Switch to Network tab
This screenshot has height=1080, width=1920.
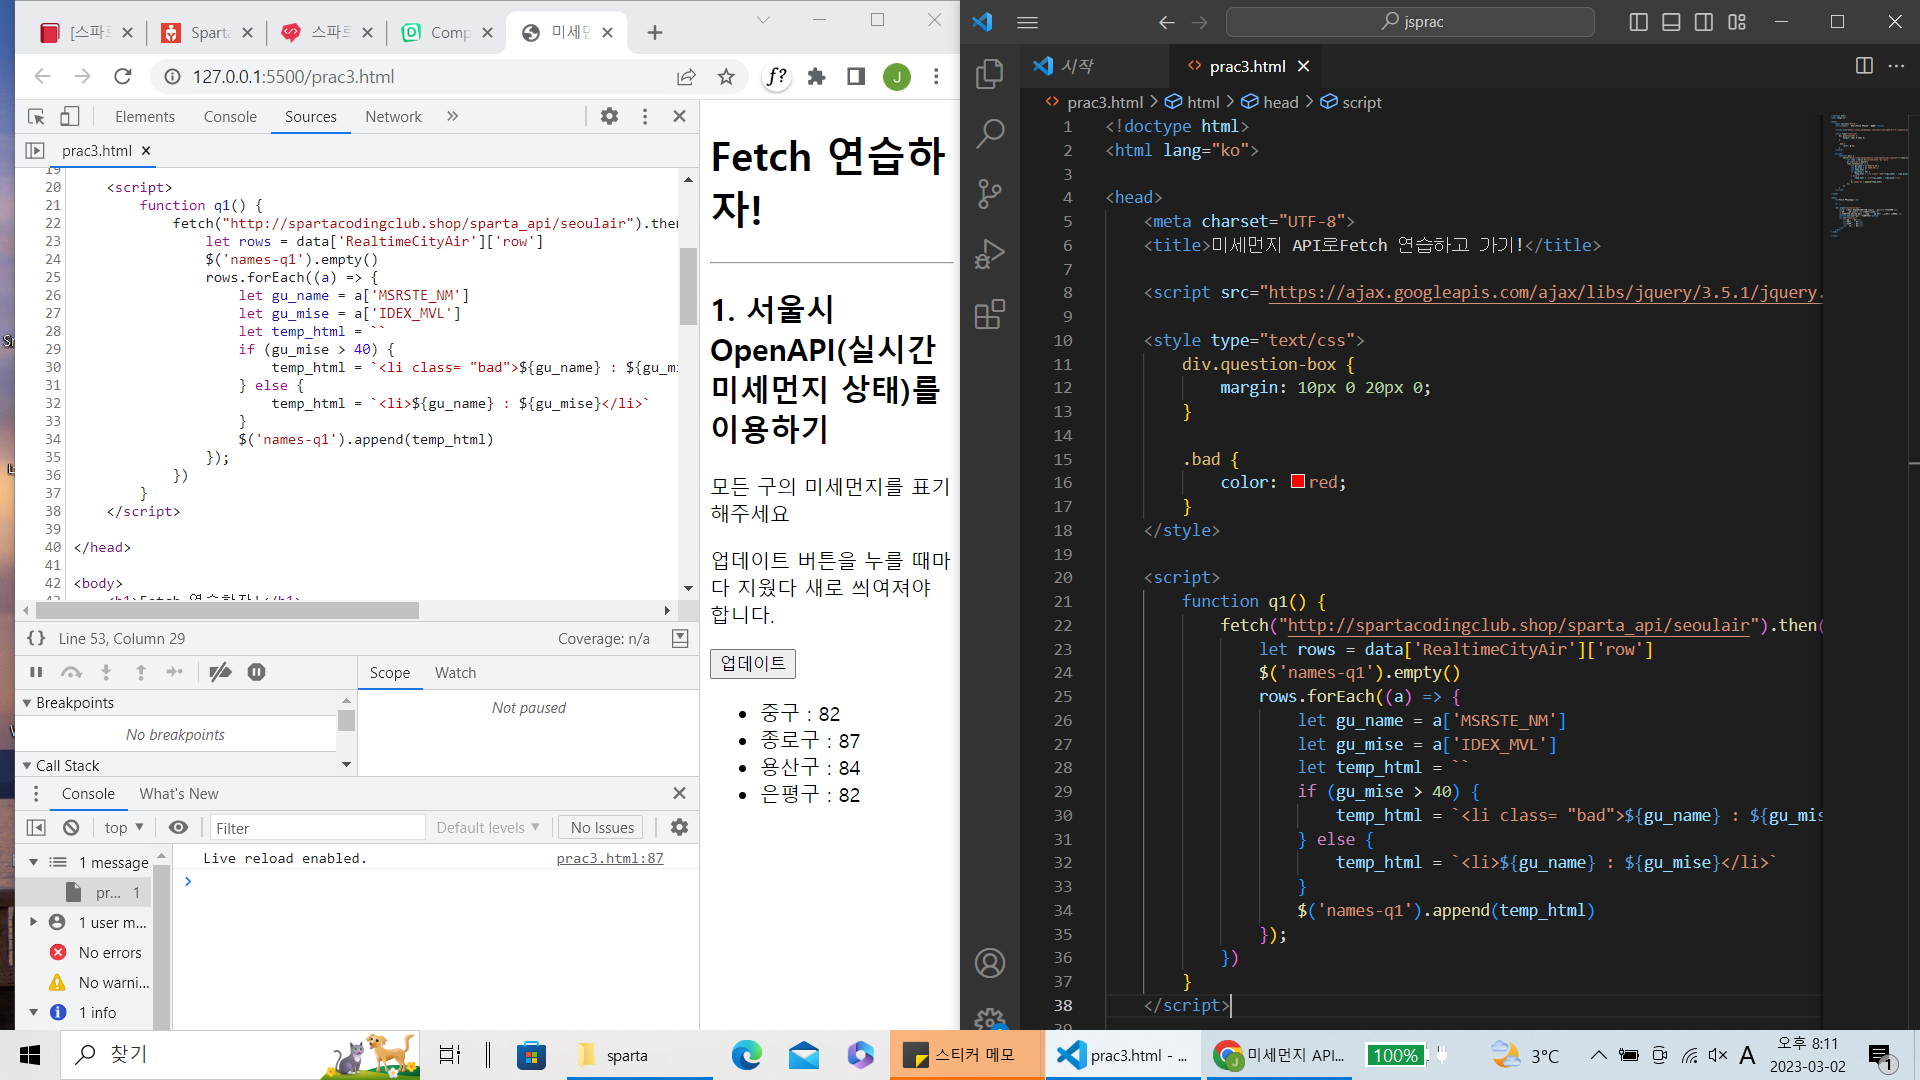point(393,117)
